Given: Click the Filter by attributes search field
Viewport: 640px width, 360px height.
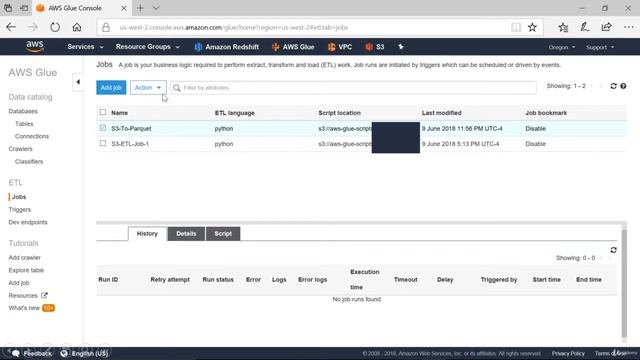Looking at the screenshot, I should point(353,88).
